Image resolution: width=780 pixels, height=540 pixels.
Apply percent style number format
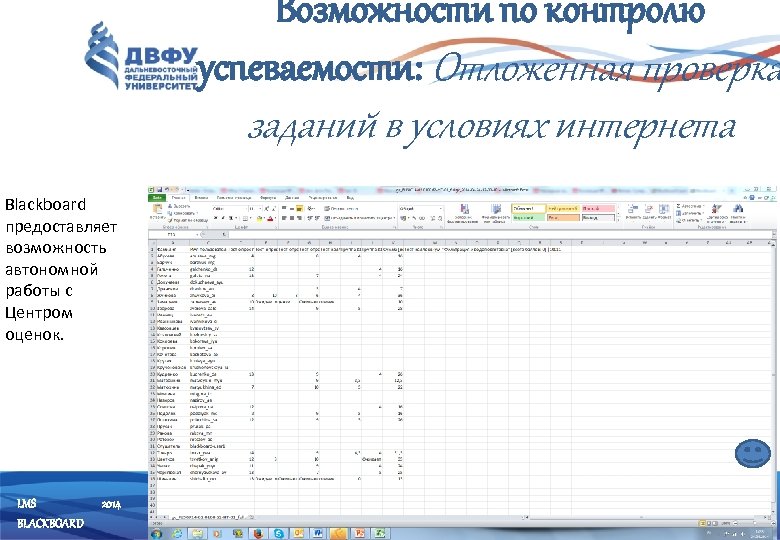pos(414,218)
